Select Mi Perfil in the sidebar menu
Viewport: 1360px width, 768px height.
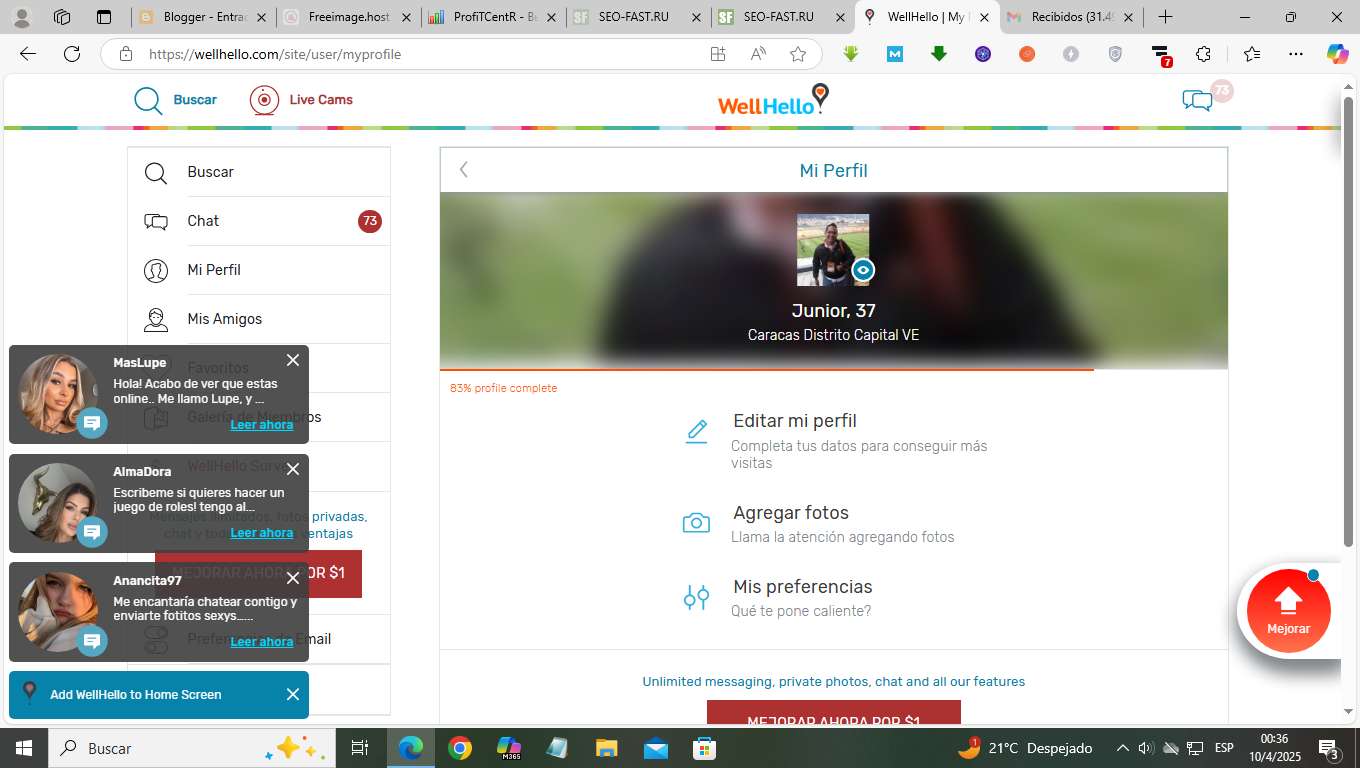[x=259, y=270]
